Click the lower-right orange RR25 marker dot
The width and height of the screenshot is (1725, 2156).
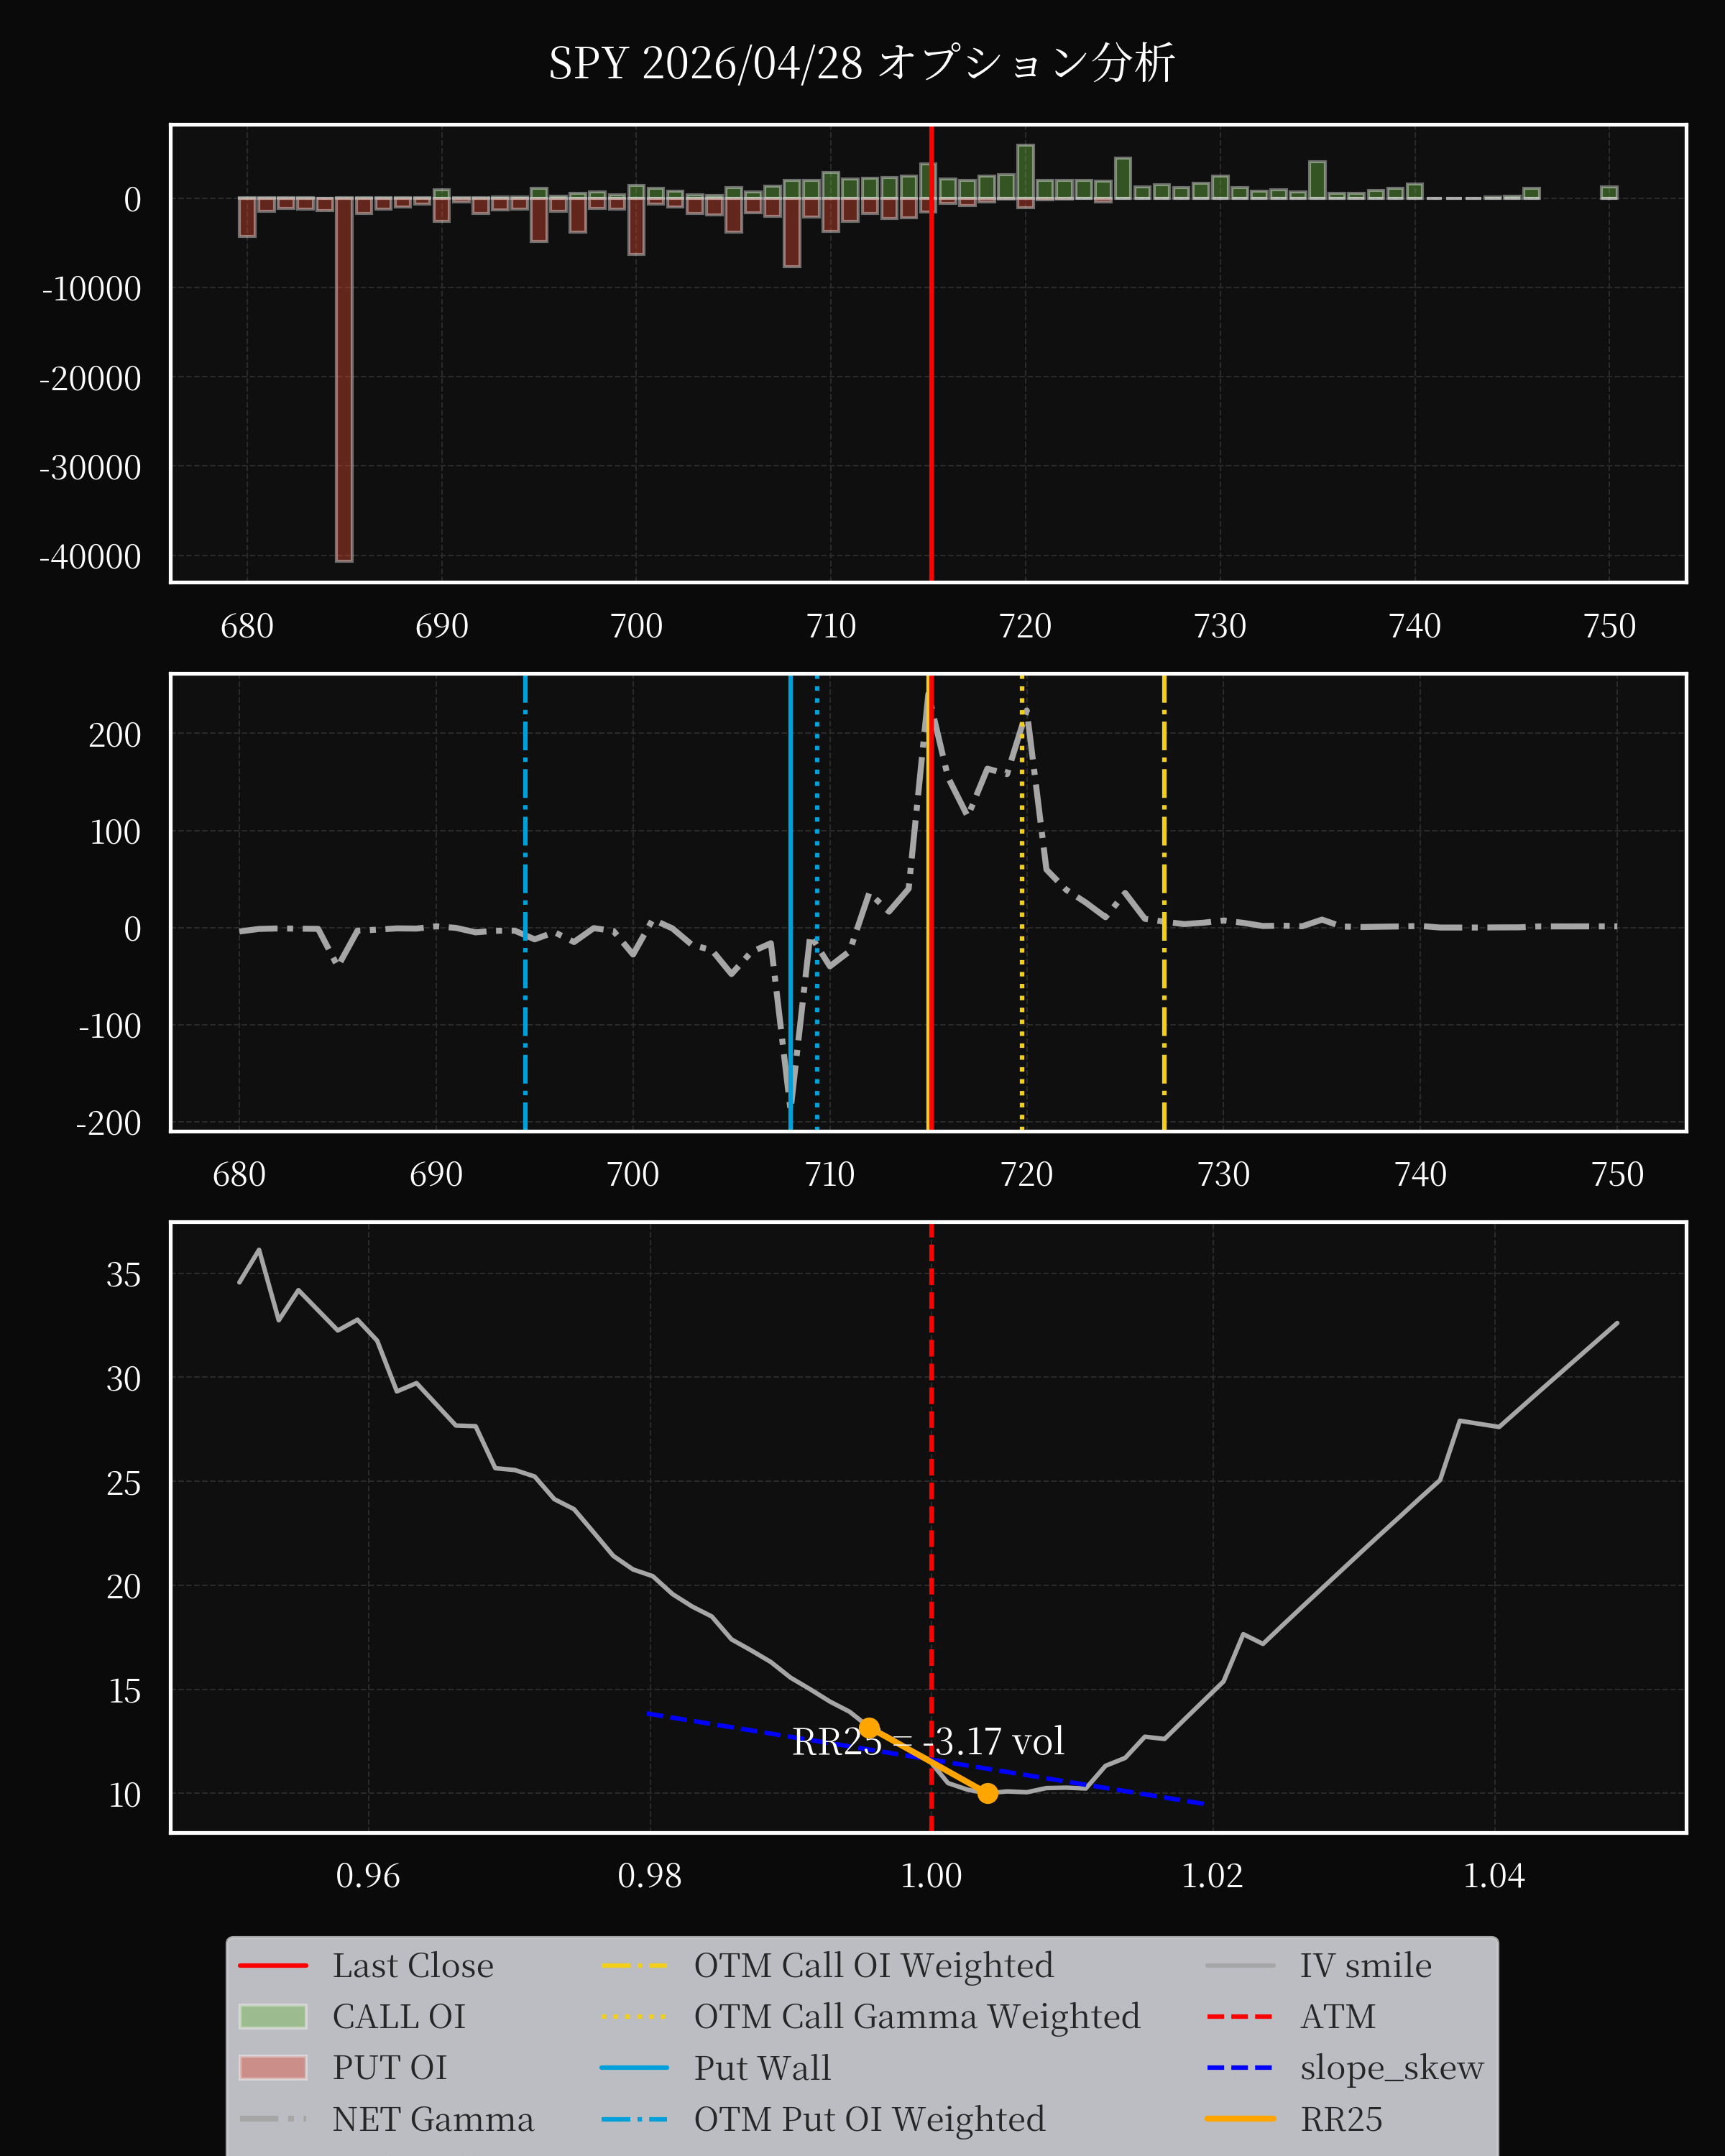coord(987,1793)
